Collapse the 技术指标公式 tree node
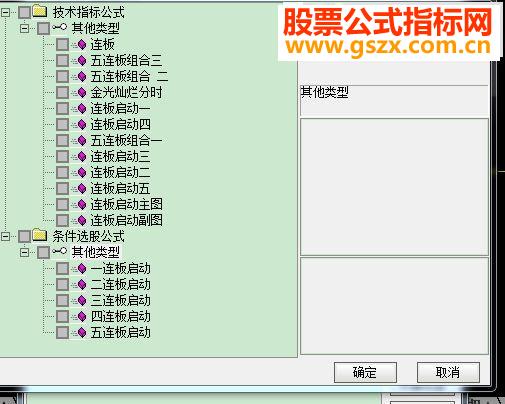Screen dimensions: 505x404 5,12
